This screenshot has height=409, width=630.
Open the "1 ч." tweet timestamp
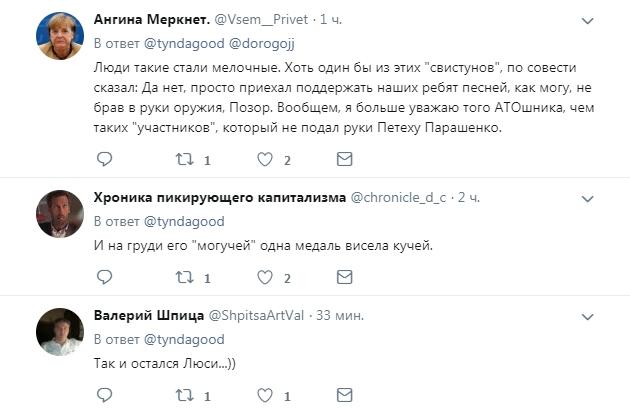coord(330,19)
